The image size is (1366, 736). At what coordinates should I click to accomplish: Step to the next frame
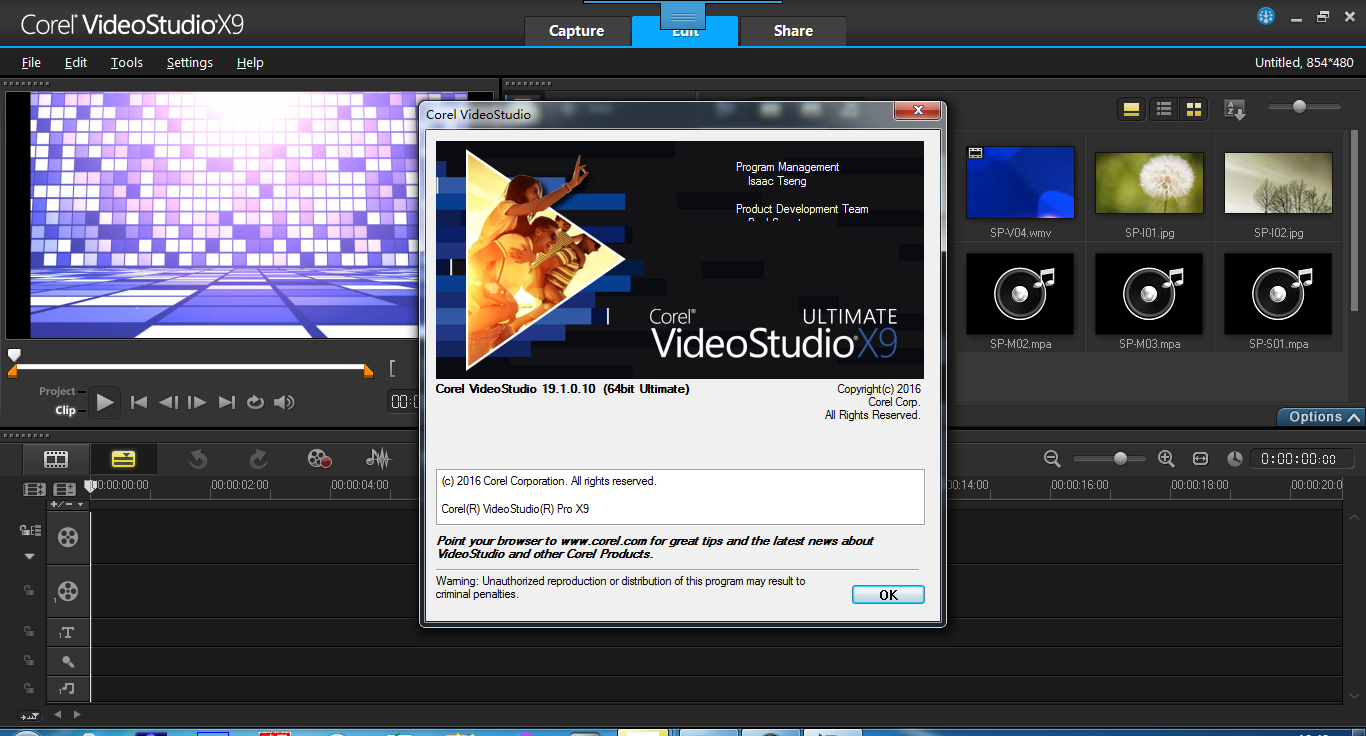click(x=197, y=402)
